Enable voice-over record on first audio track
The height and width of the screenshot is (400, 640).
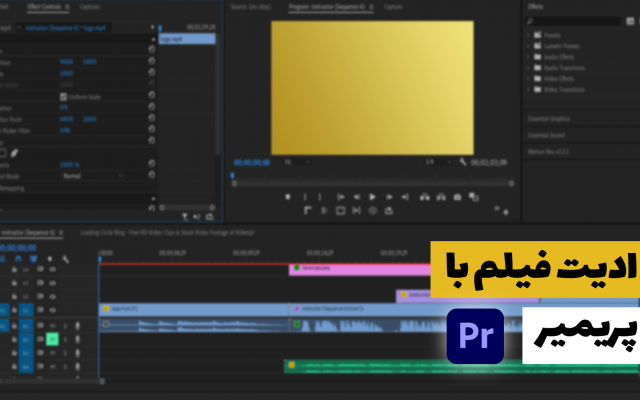78,326
